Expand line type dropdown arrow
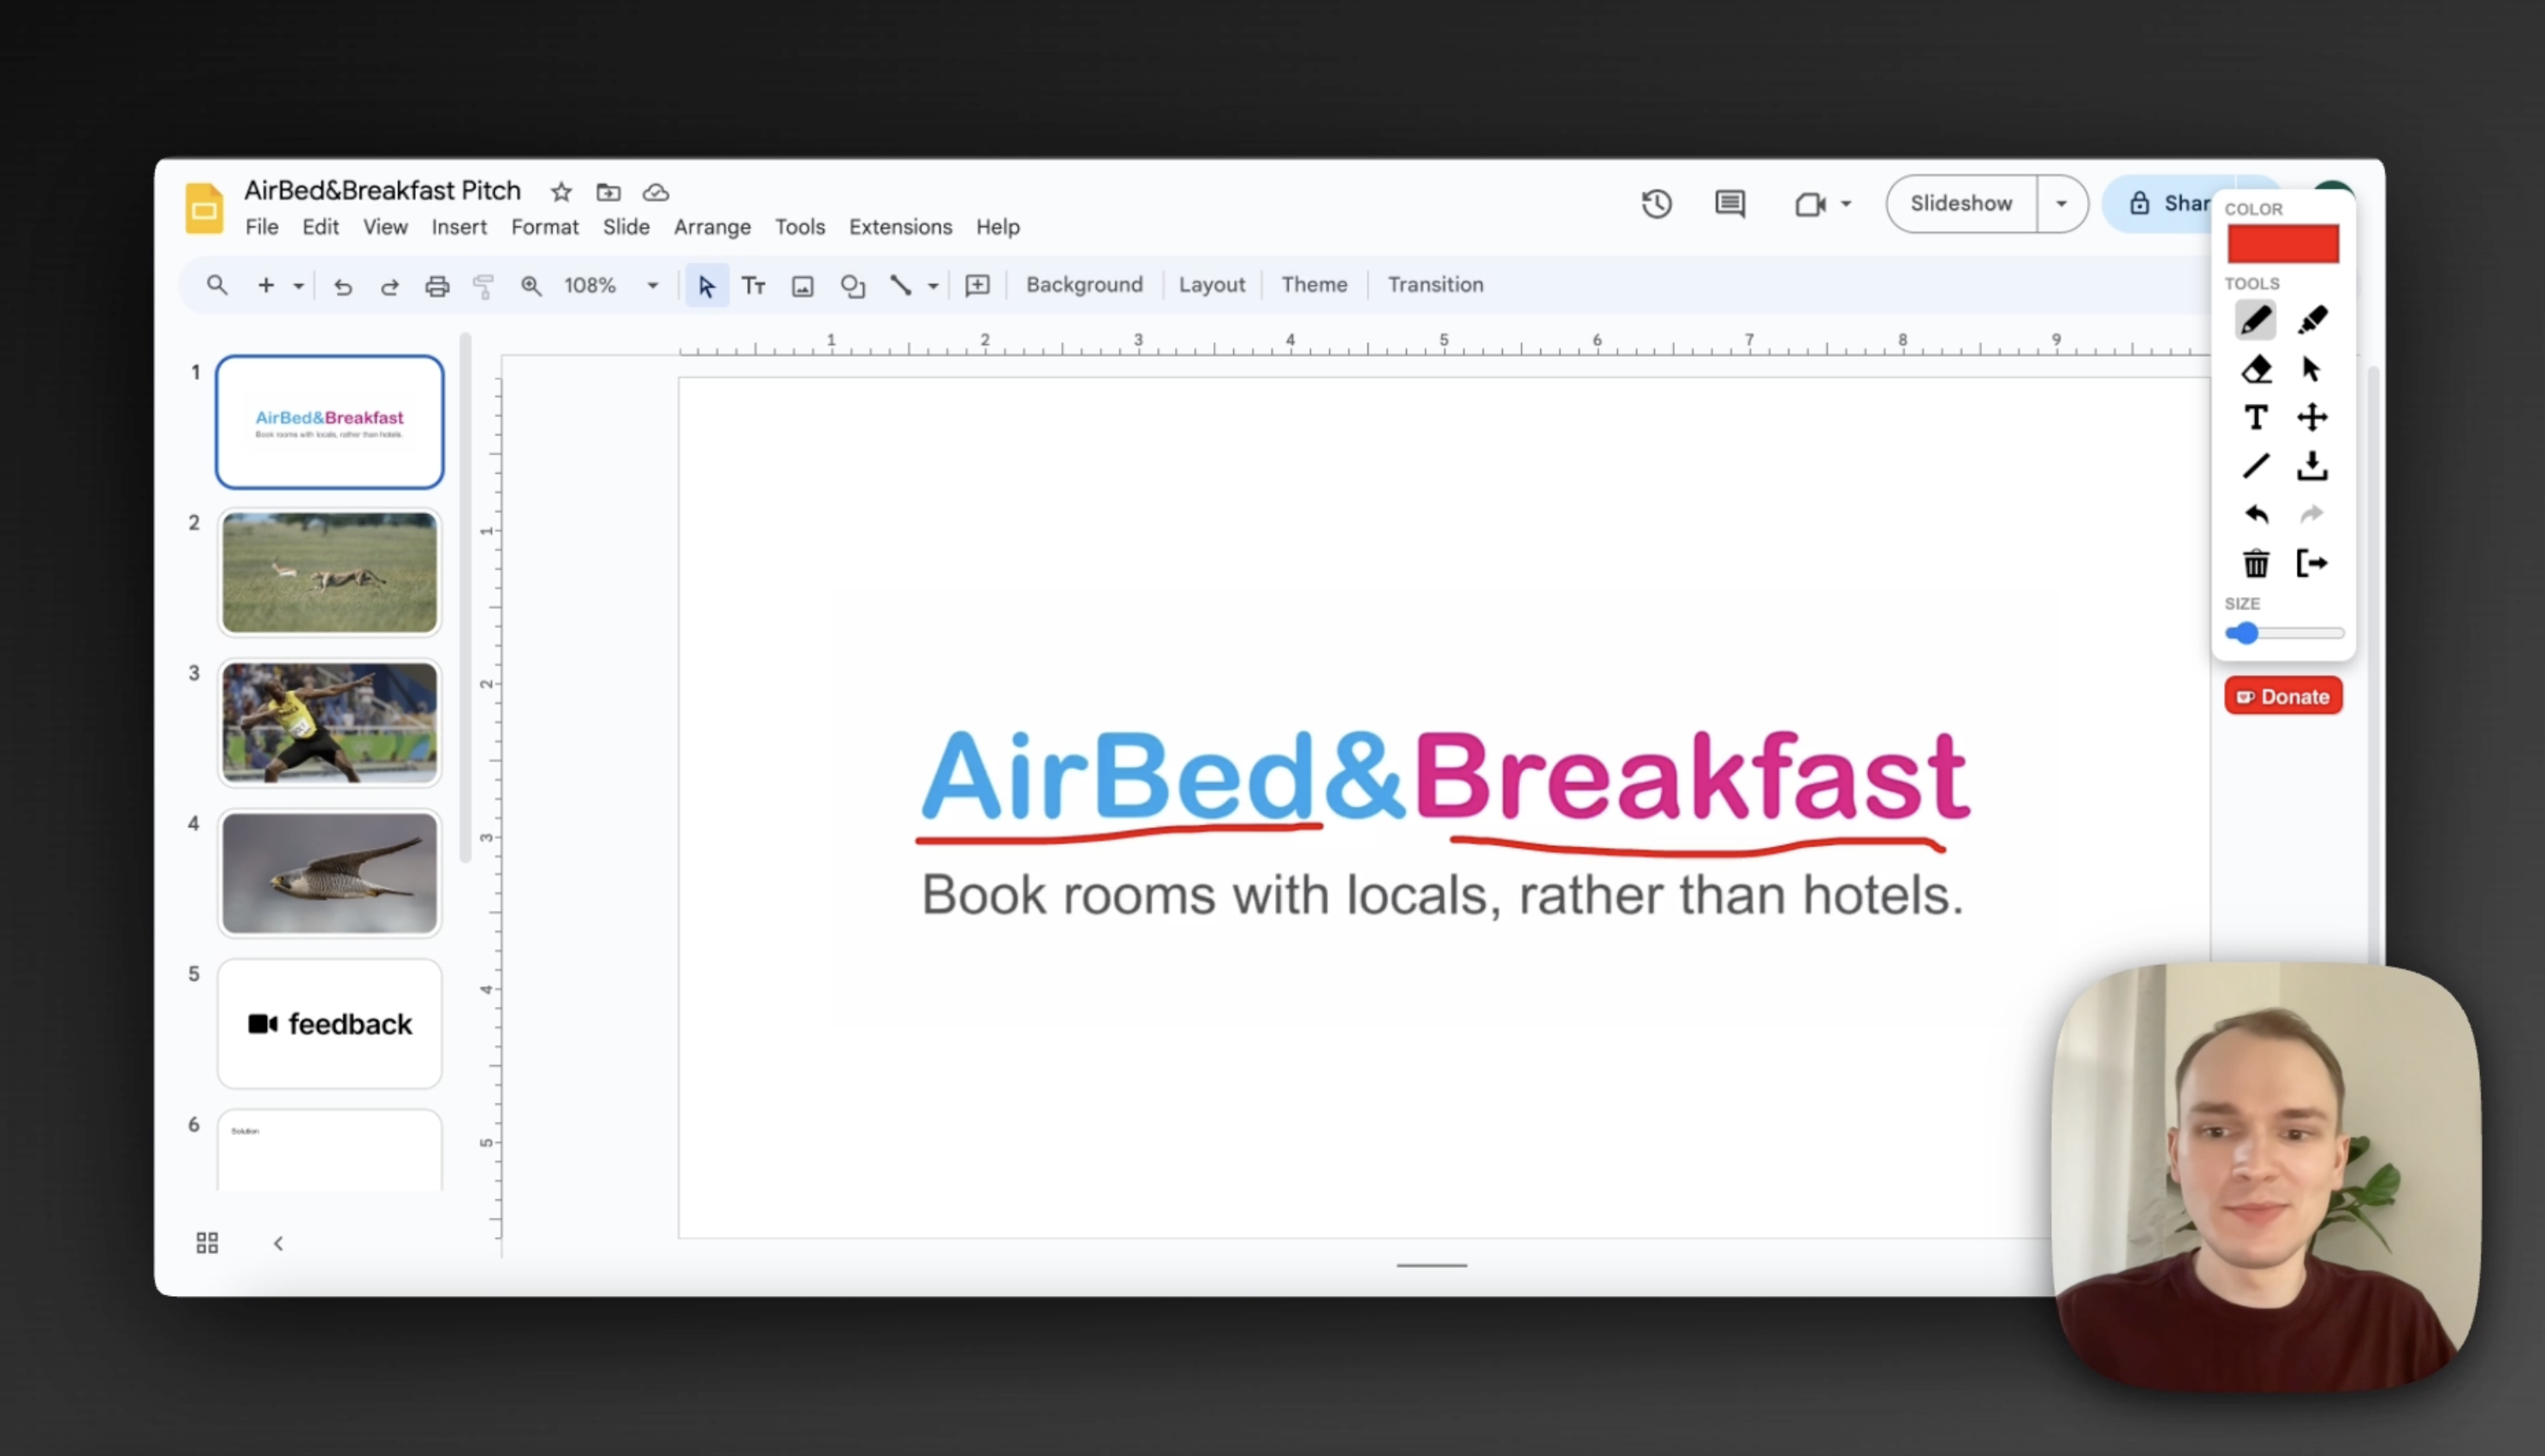Screen dimensions: 2545x1456 tap(933, 286)
